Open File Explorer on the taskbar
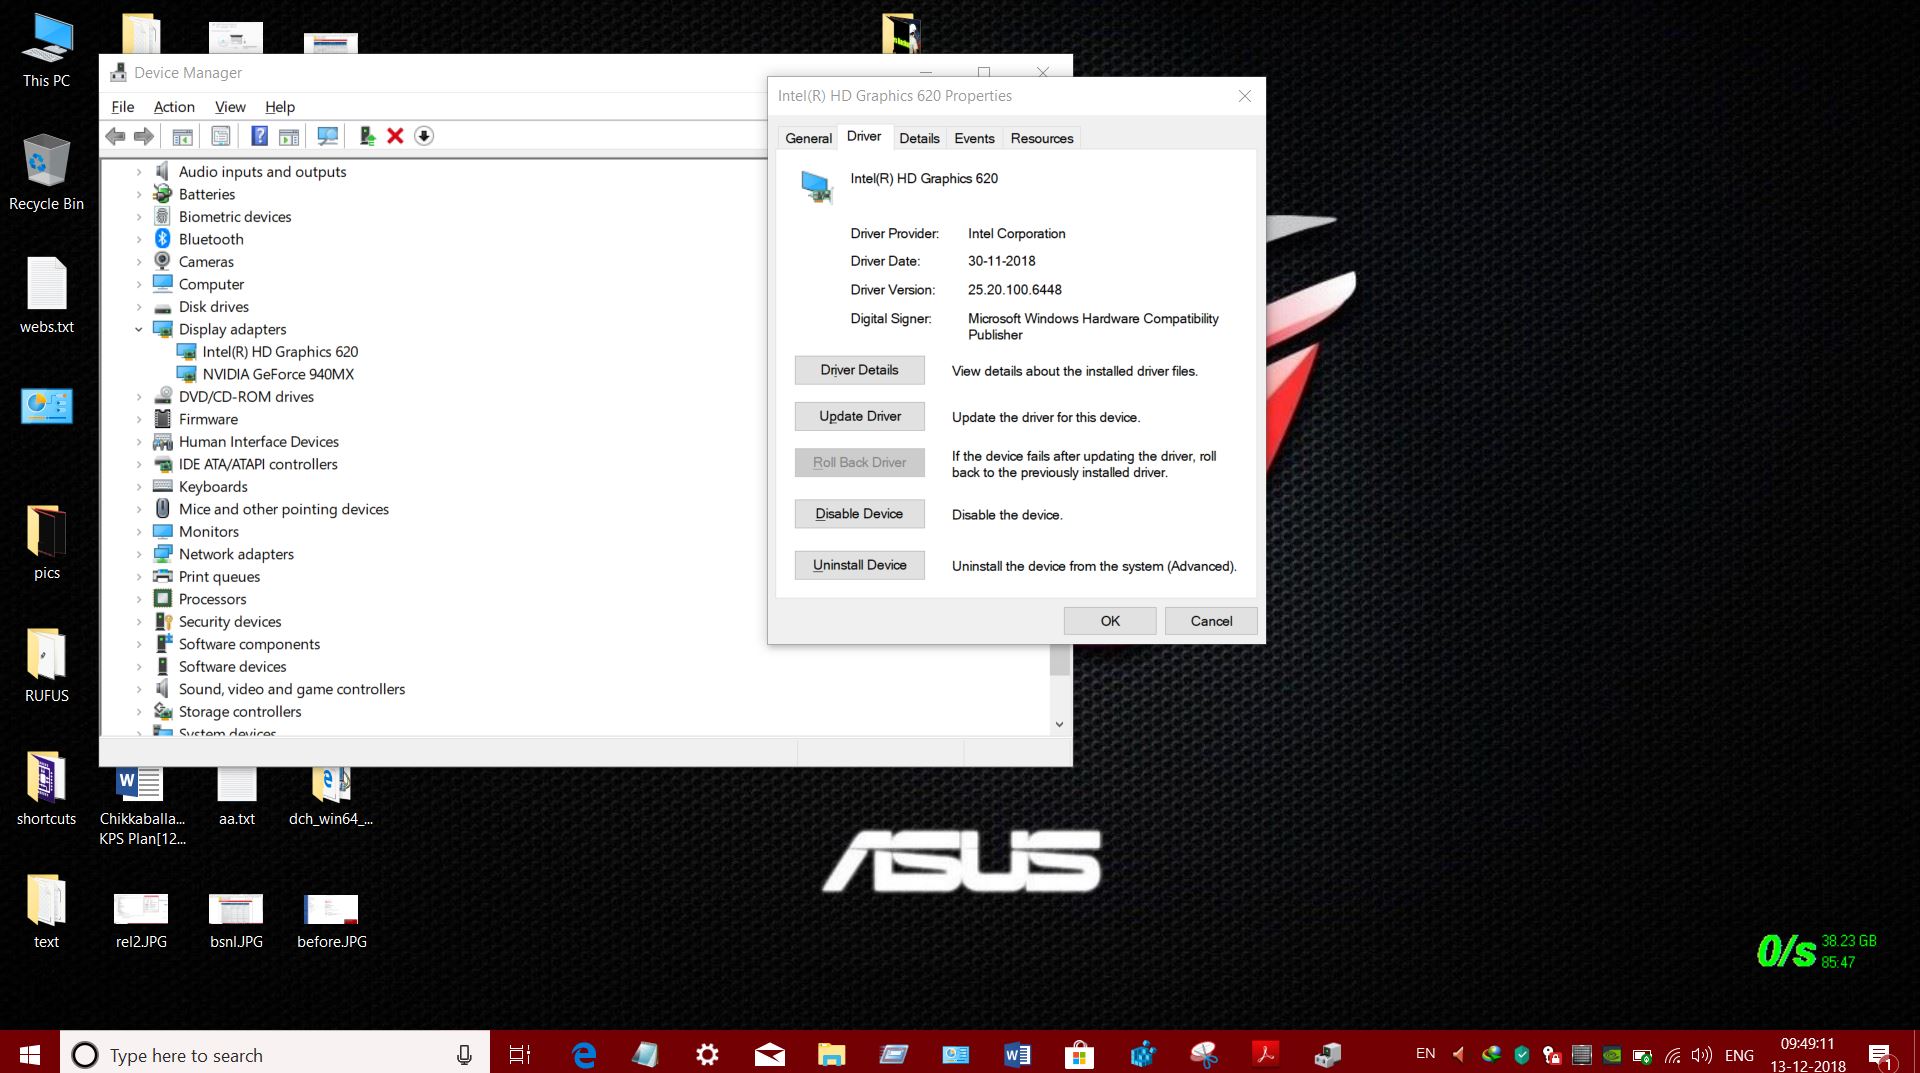 point(831,1054)
